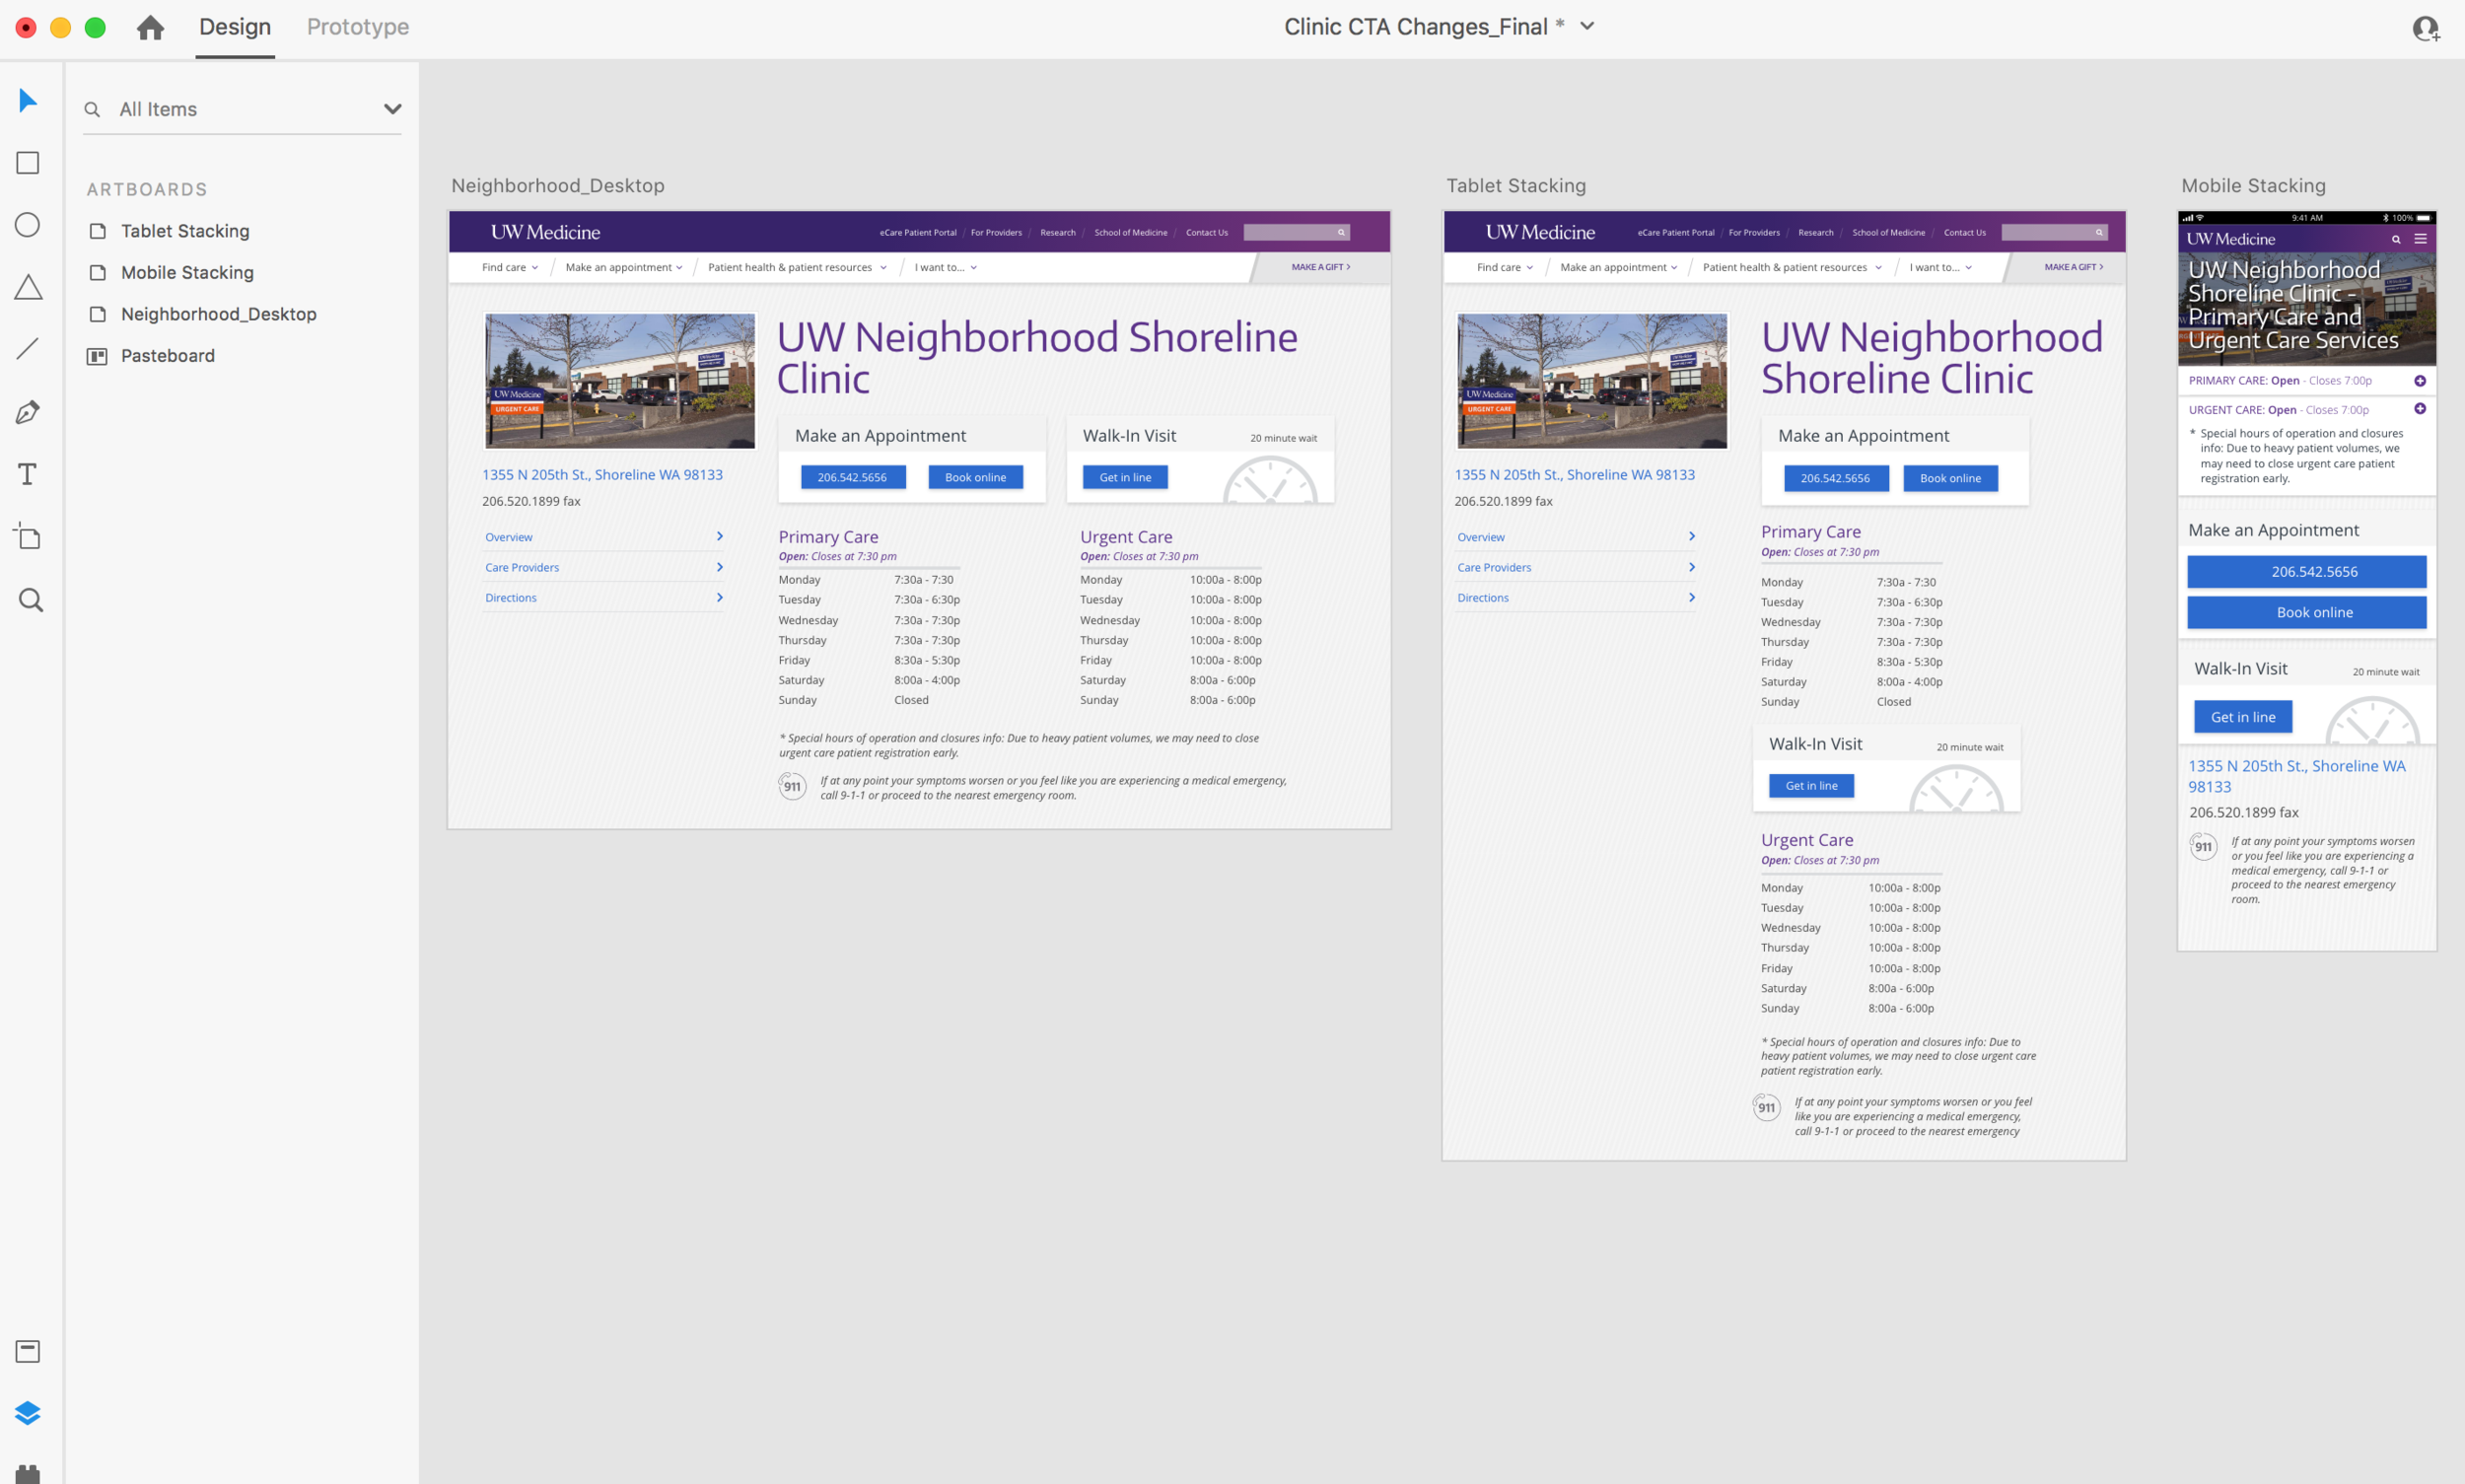This screenshot has width=2465, height=1484.
Task: Select the Text tool
Action: pos(28,474)
